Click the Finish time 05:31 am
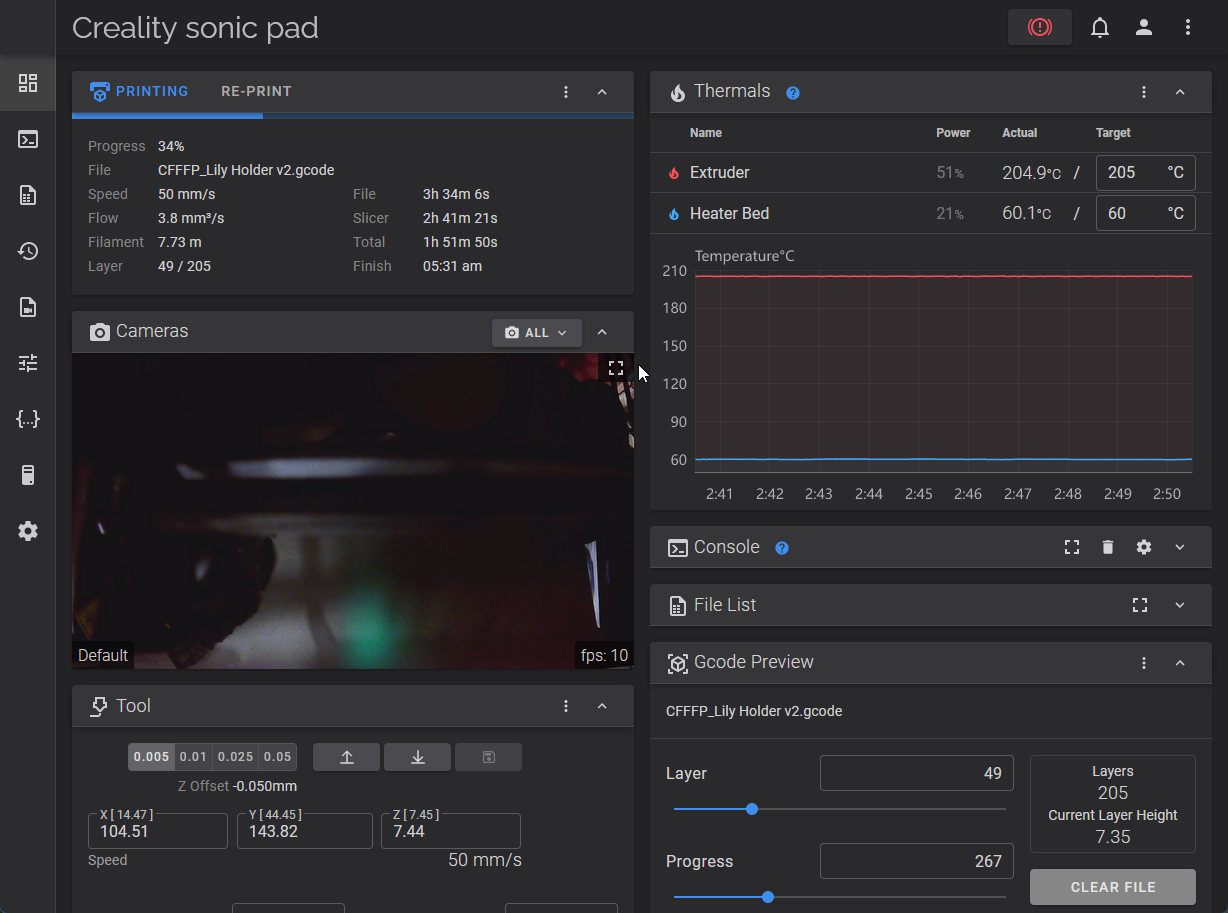This screenshot has height=913, width=1228. (x=453, y=266)
